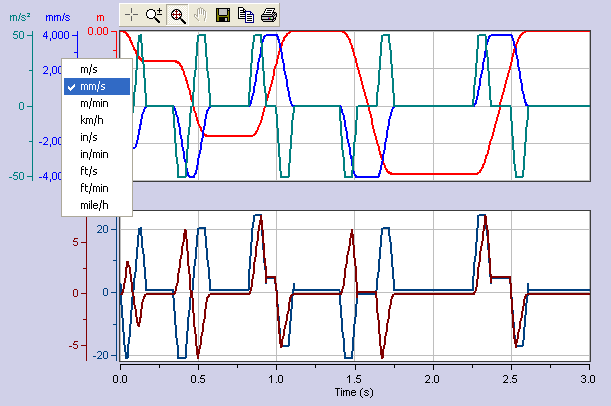Screen dimensions: 611x406
Task: Pick m/min in the velocity units list
Action: 94,103
